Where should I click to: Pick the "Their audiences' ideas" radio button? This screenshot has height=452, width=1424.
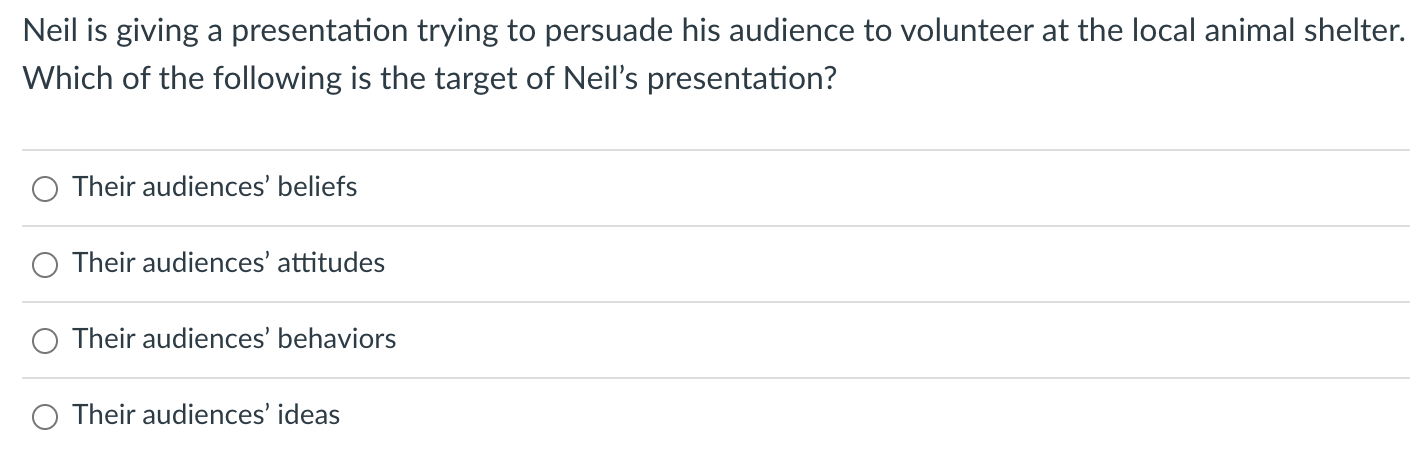(45, 417)
